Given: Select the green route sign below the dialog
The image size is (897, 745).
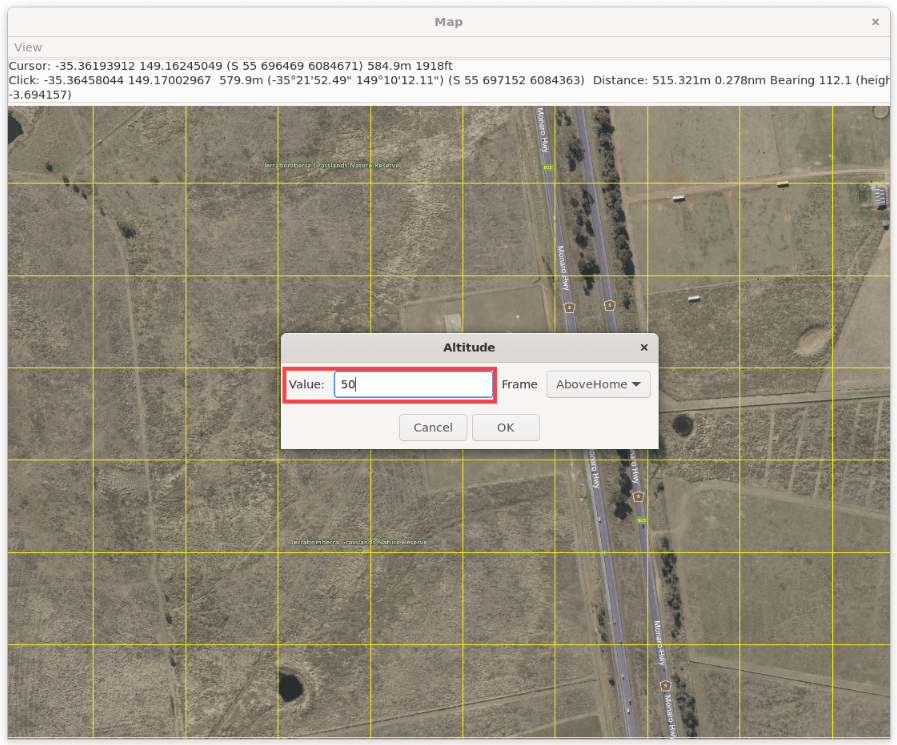Looking at the screenshot, I should (642, 520).
